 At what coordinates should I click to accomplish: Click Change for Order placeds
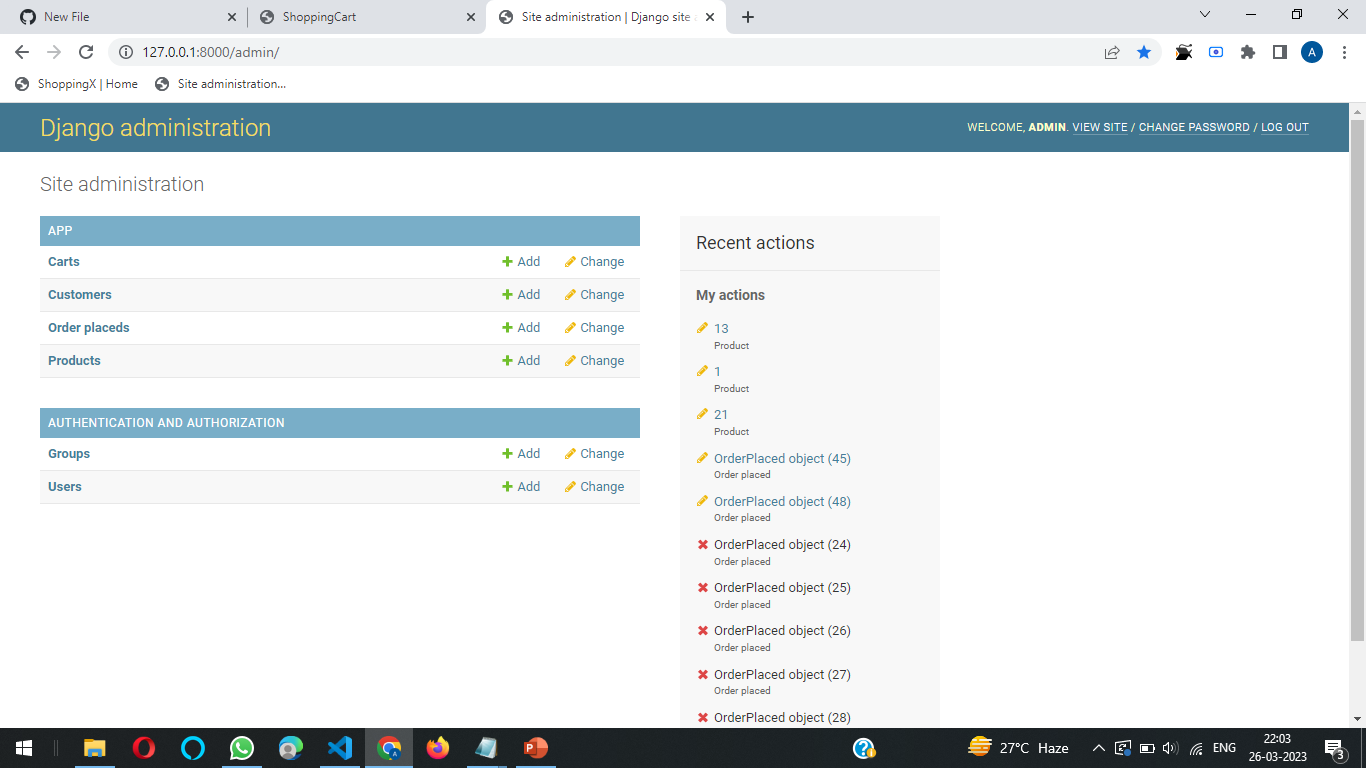[x=594, y=328]
